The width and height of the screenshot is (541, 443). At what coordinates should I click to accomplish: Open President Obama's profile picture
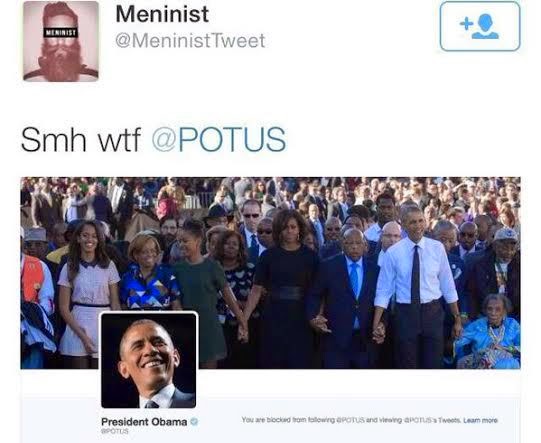point(149,360)
